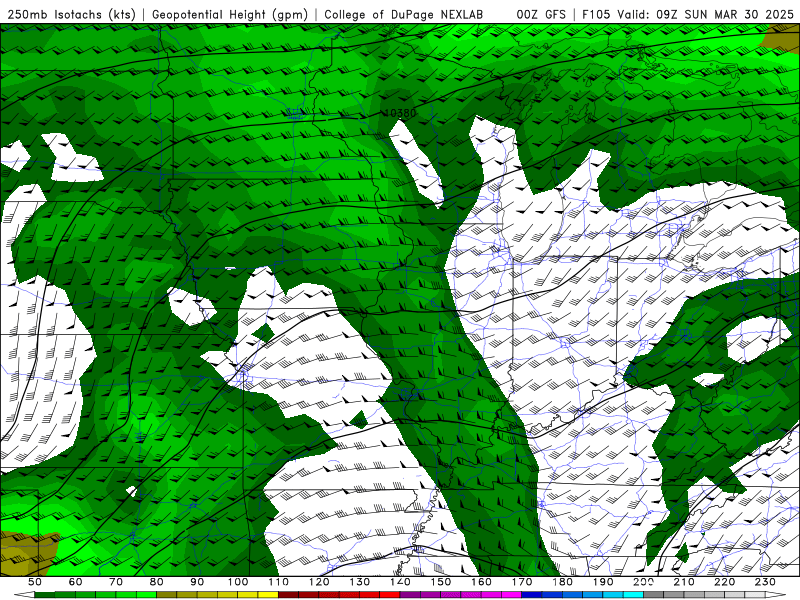800x600 pixels.
Task: Click the 160 value on the color scale
Action: 481,582
